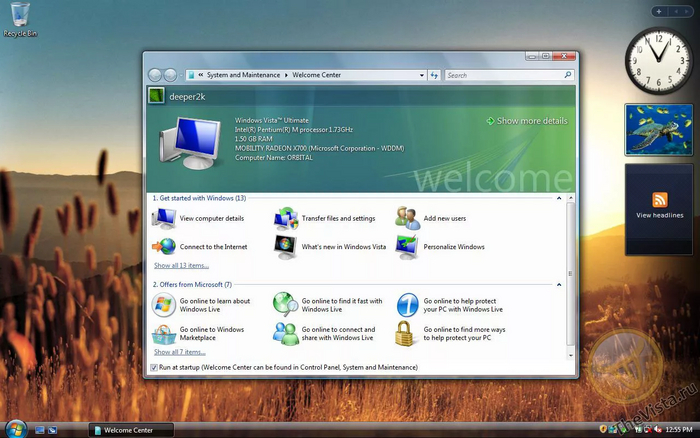This screenshot has height=438, width=700.
Task: Click the connect and share with Windows Live icon
Action: [x=286, y=334]
